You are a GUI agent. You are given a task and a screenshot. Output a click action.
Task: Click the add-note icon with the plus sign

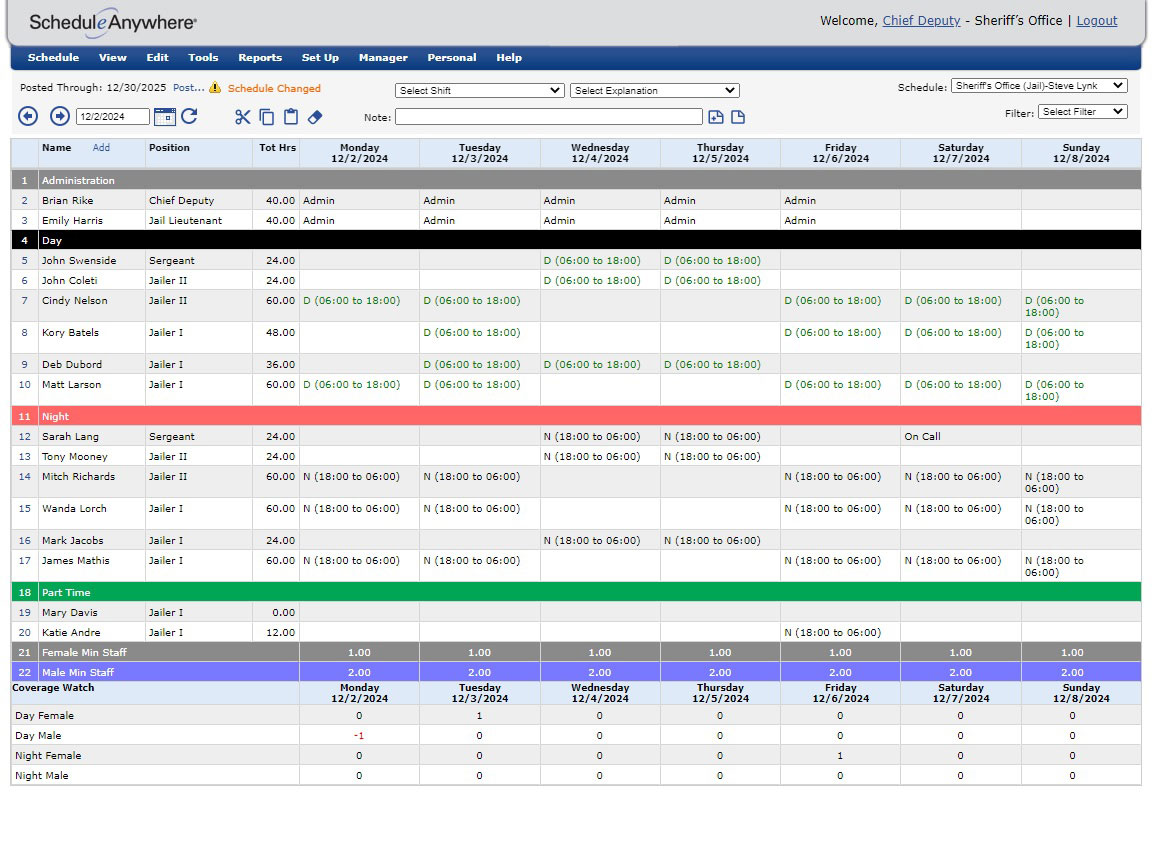[x=716, y=117]
